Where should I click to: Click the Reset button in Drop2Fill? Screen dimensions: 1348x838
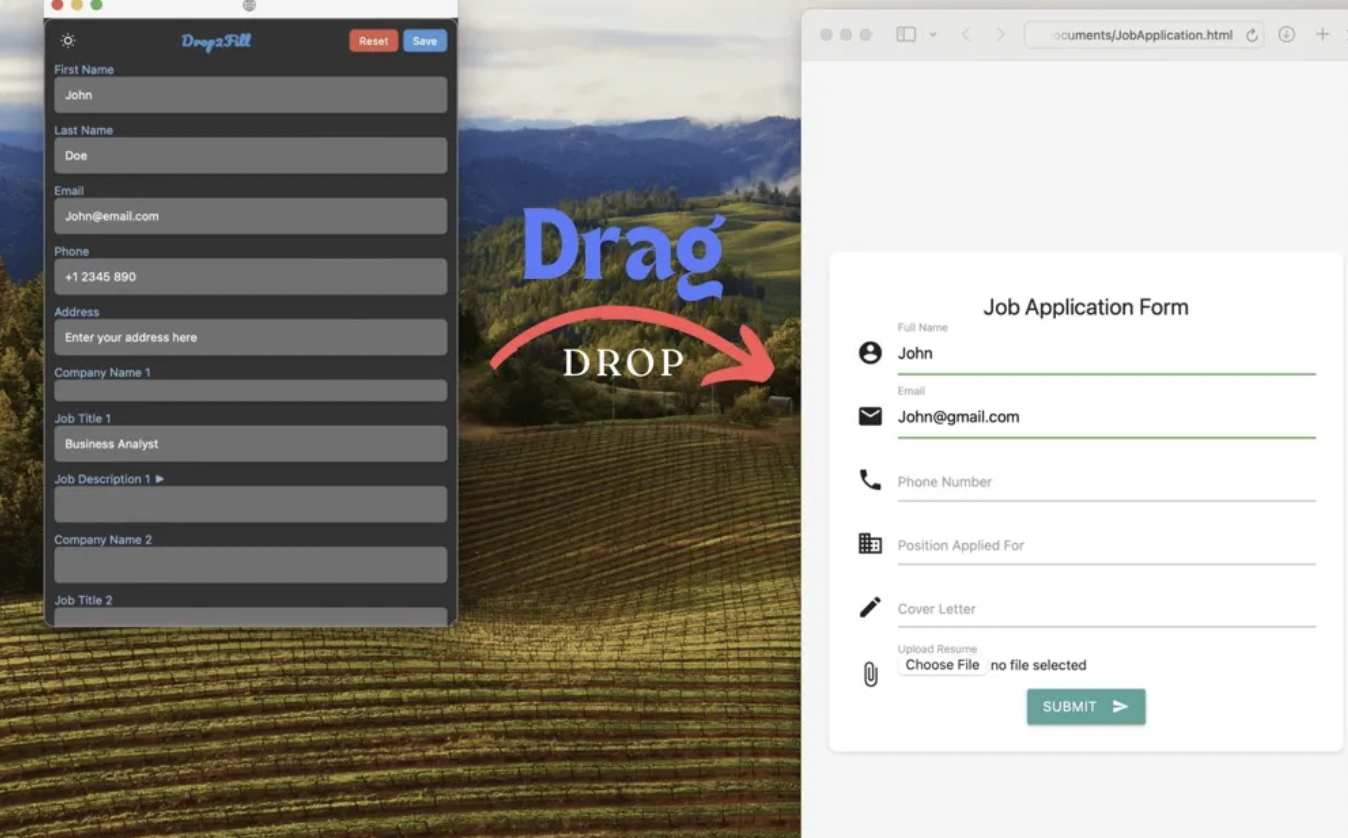(x=373, y=41)
